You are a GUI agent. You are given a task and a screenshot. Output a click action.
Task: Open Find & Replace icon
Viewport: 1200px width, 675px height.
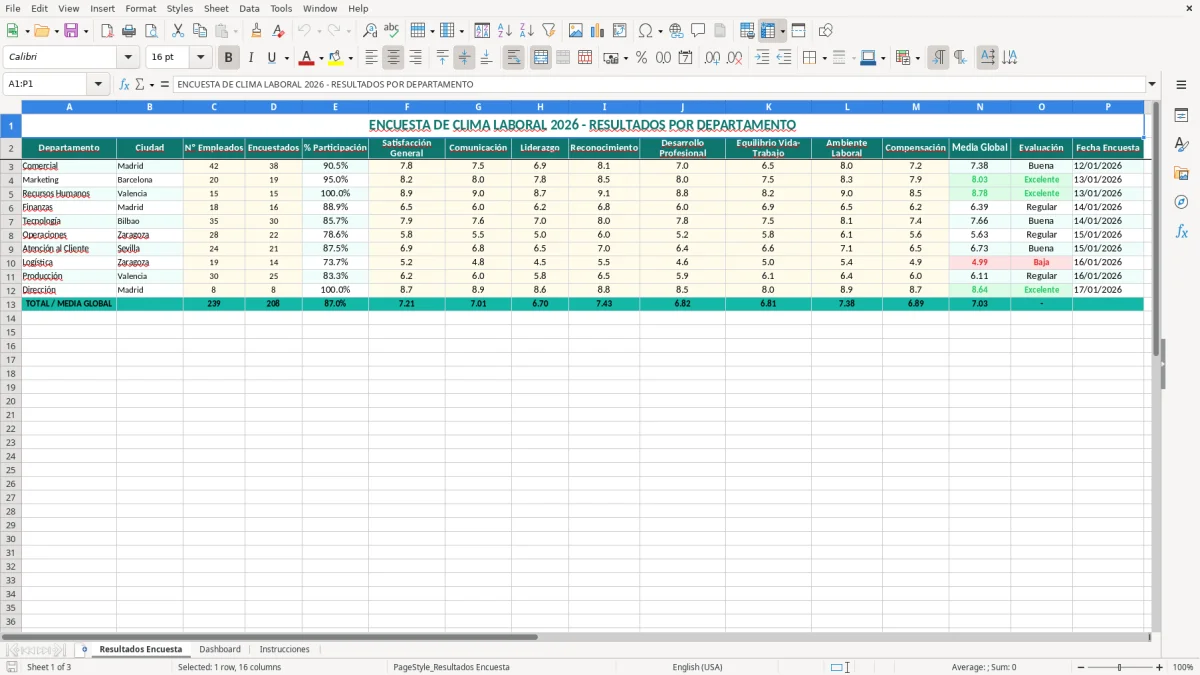coord(370,31)
